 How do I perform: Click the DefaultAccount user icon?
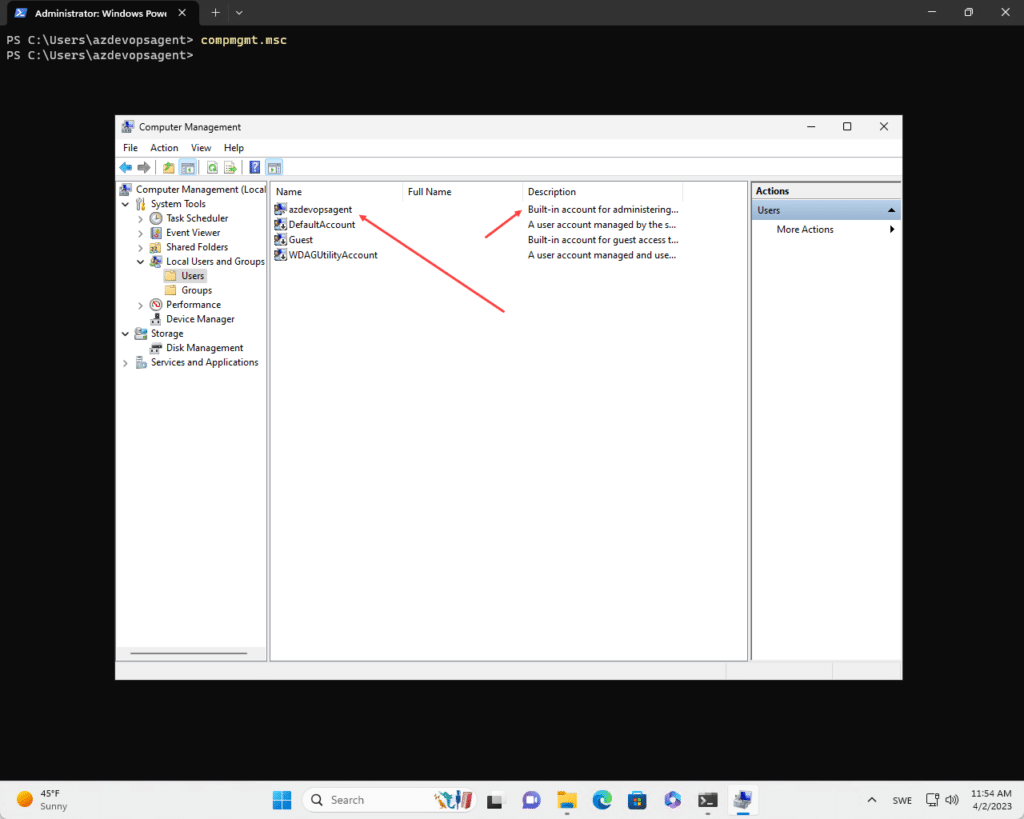click(x=281, y=224)
